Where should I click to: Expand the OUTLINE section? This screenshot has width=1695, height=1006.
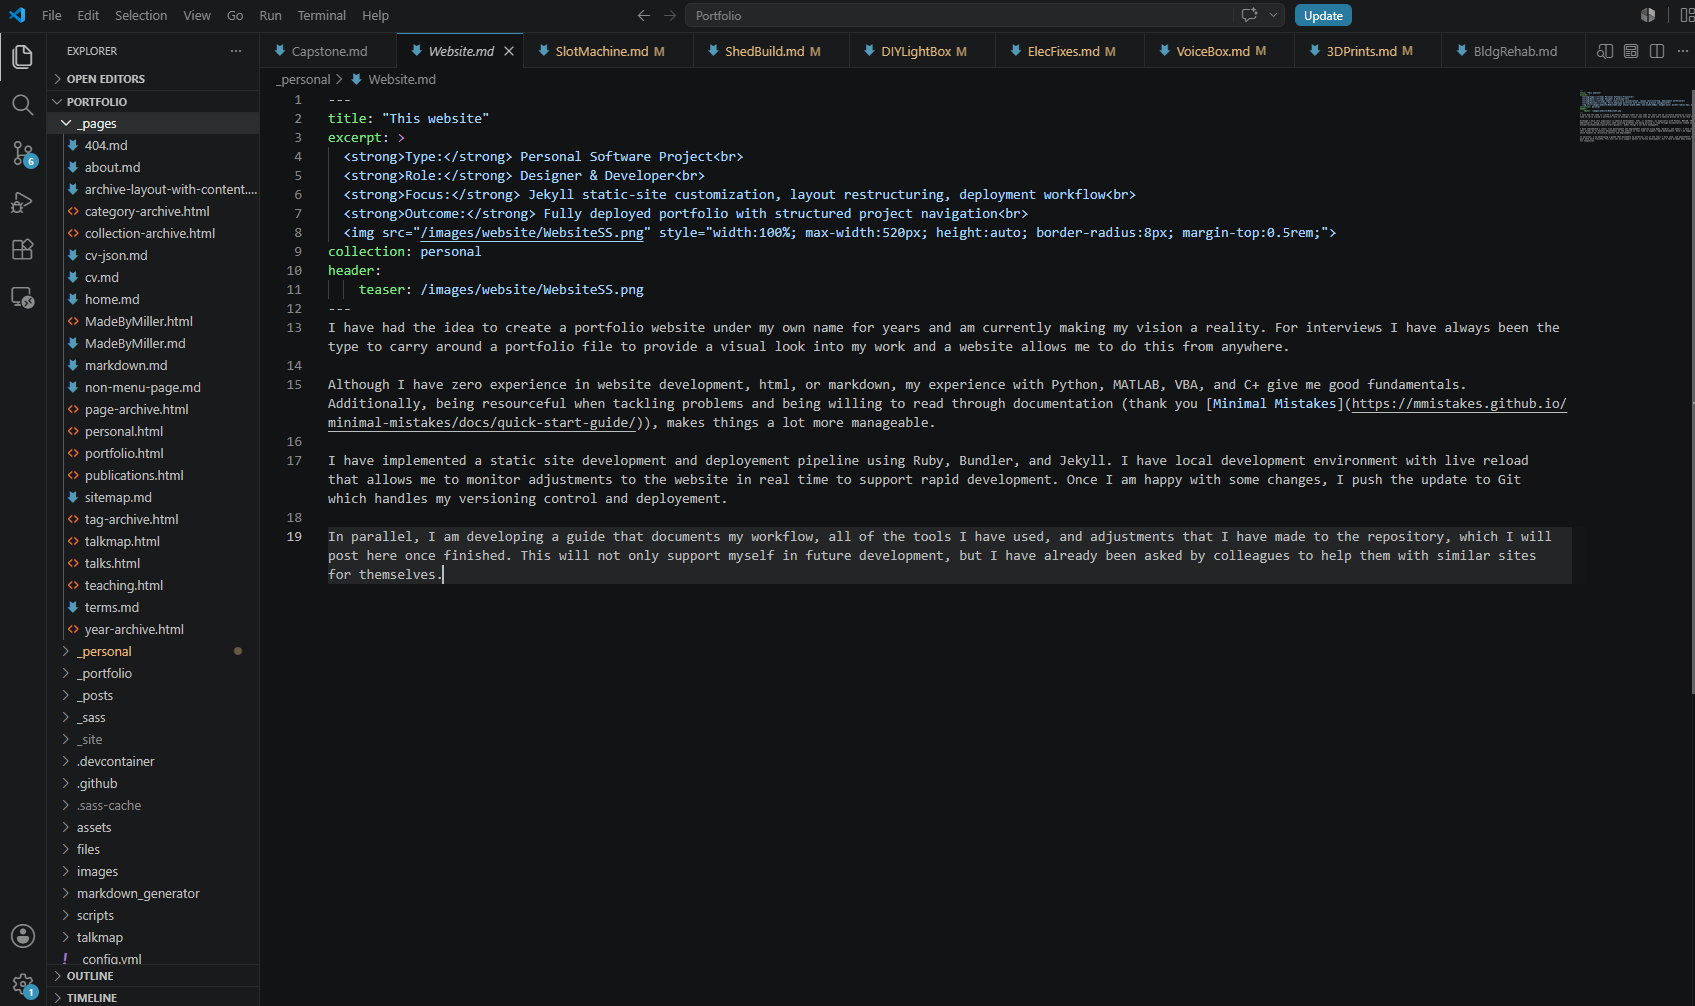(x=153, y=976)
